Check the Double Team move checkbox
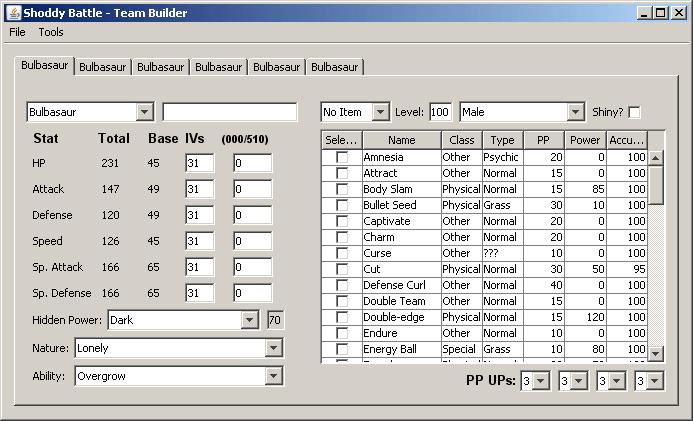This screenshot has width=693, height=421. click(342, 301)
